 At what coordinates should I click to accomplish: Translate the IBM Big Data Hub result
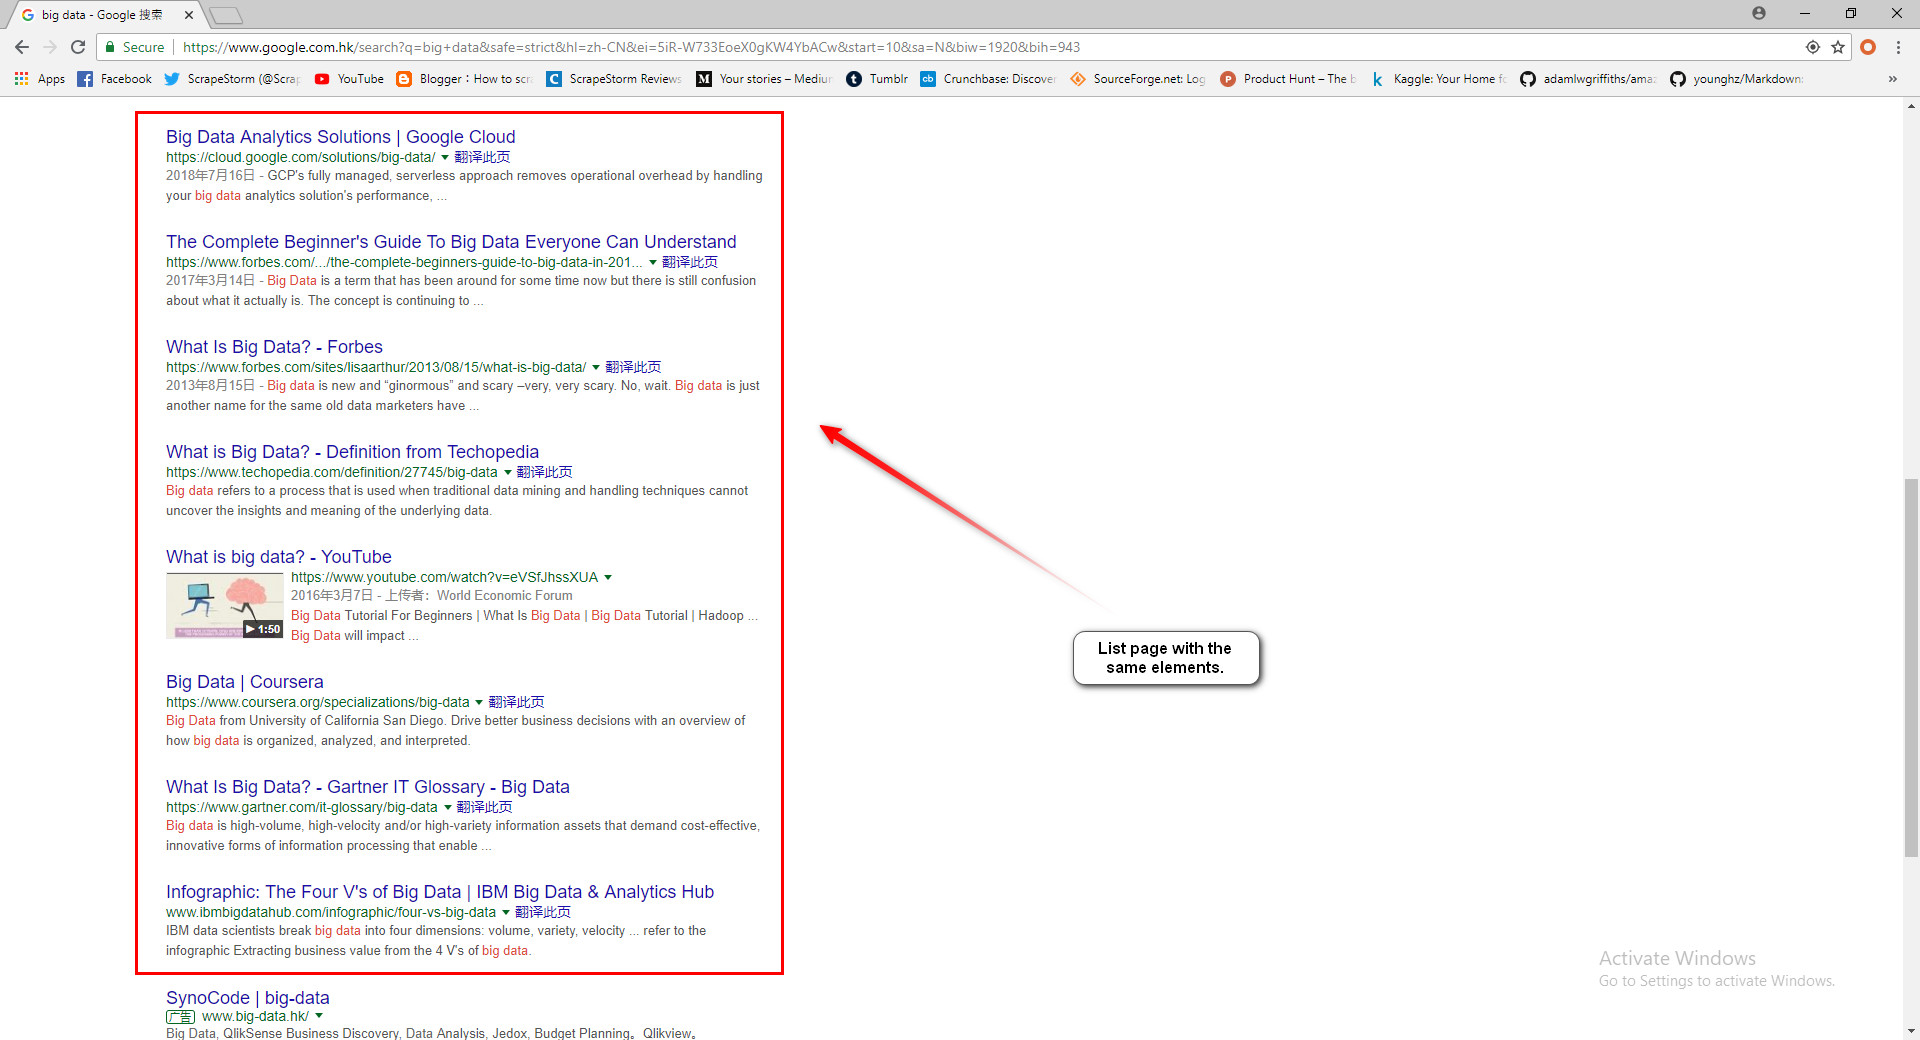(x=543, y=912)
